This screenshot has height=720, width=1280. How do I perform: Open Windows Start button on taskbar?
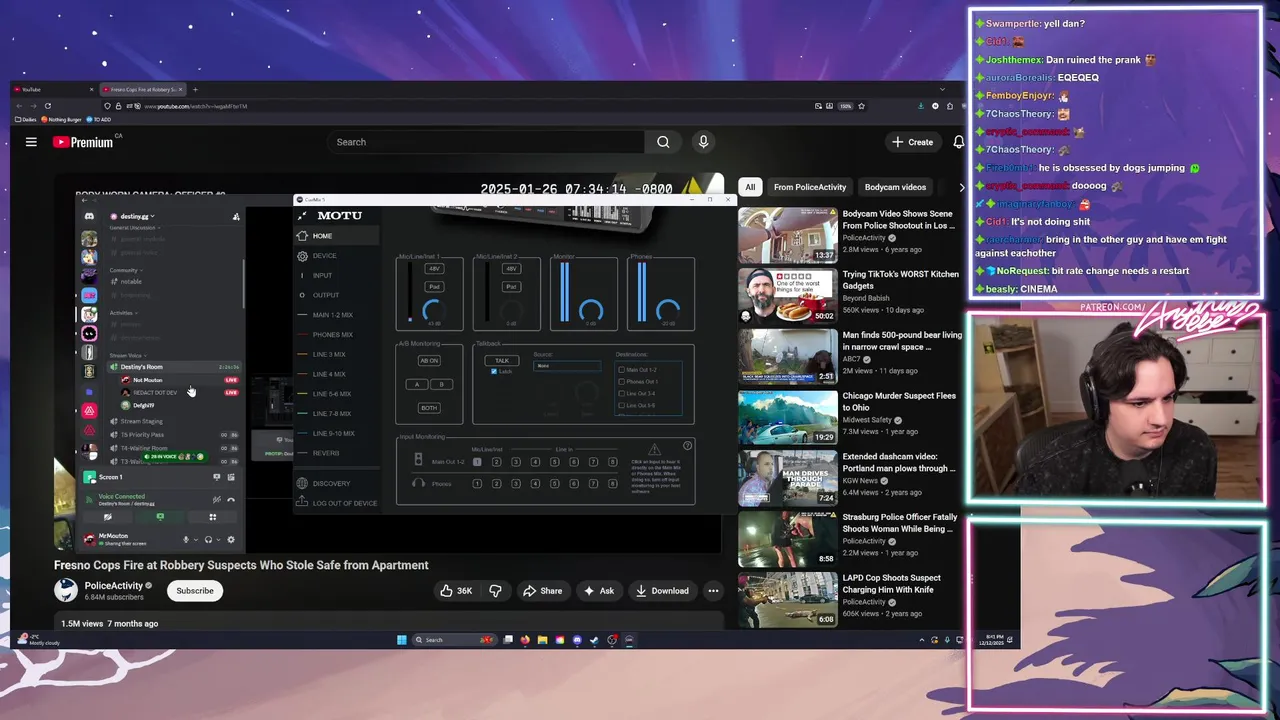point(402,640)
